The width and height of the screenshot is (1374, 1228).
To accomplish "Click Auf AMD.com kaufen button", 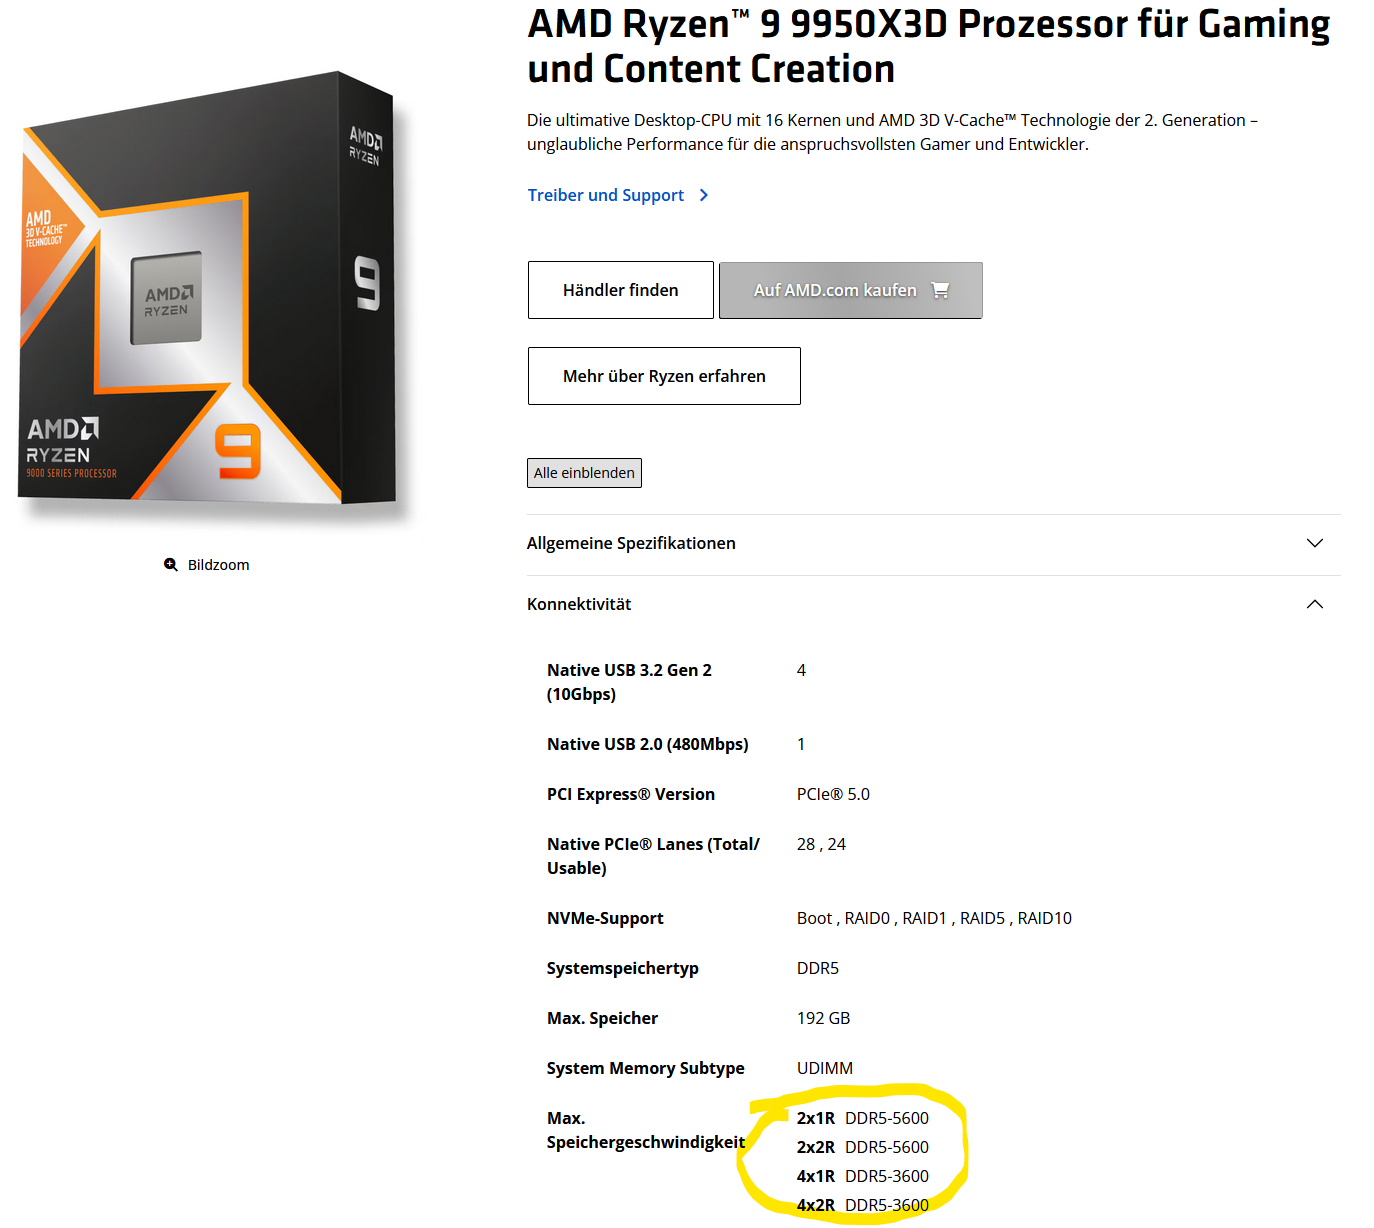I will [x=851, y=290].
